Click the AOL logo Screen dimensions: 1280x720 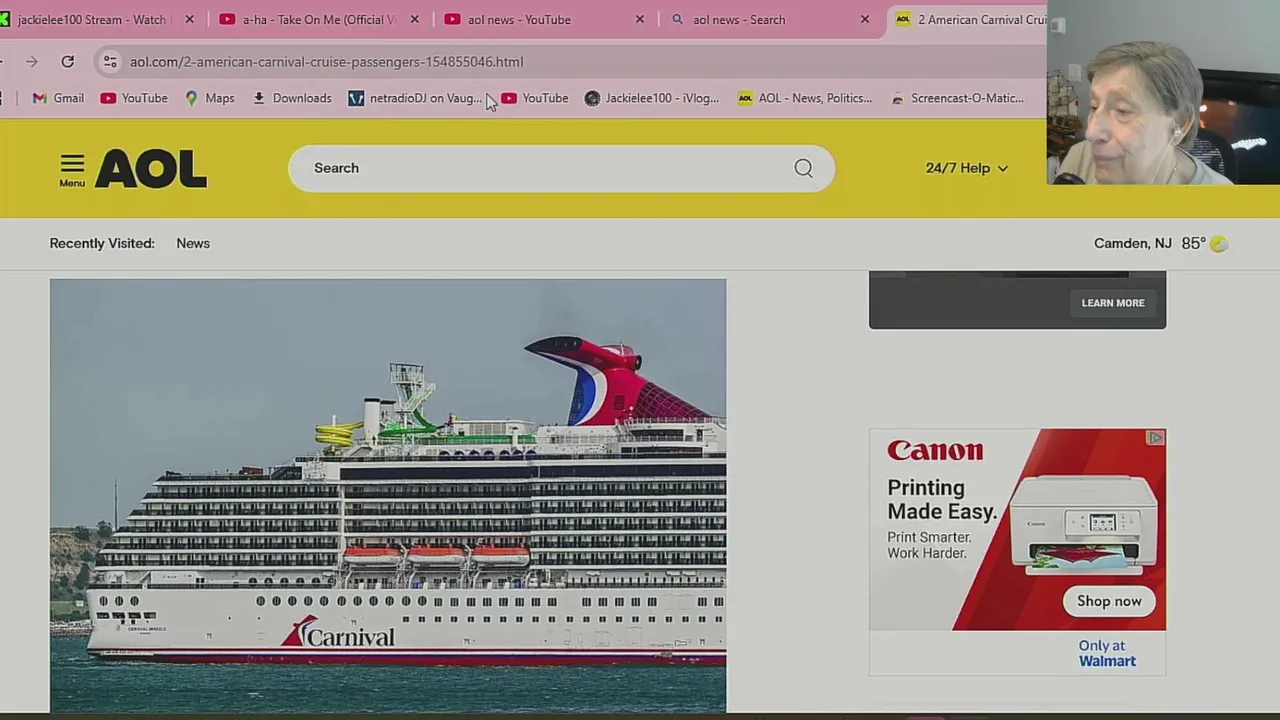(151, 169)
